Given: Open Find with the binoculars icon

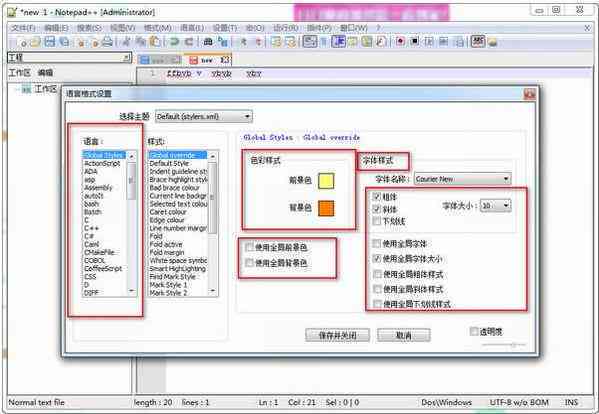Looking at the screenshot, I should point(208,42).
